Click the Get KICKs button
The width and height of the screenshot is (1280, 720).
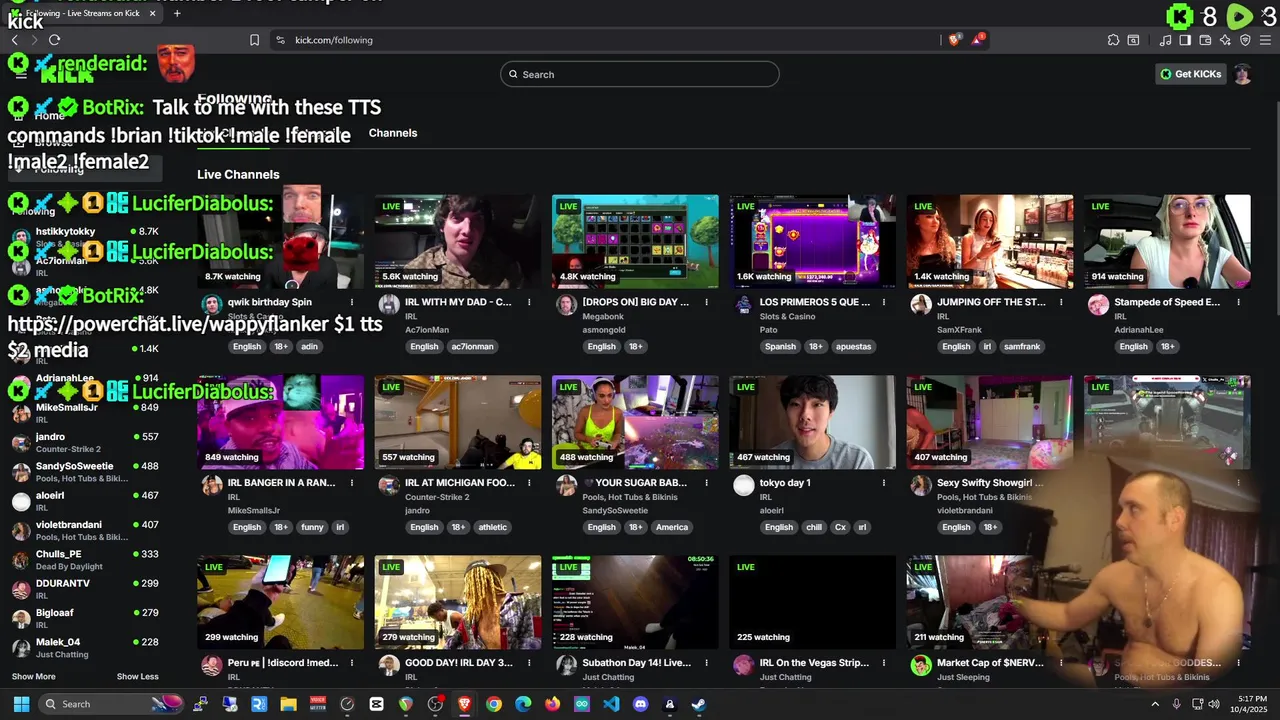pos(1190,74)
